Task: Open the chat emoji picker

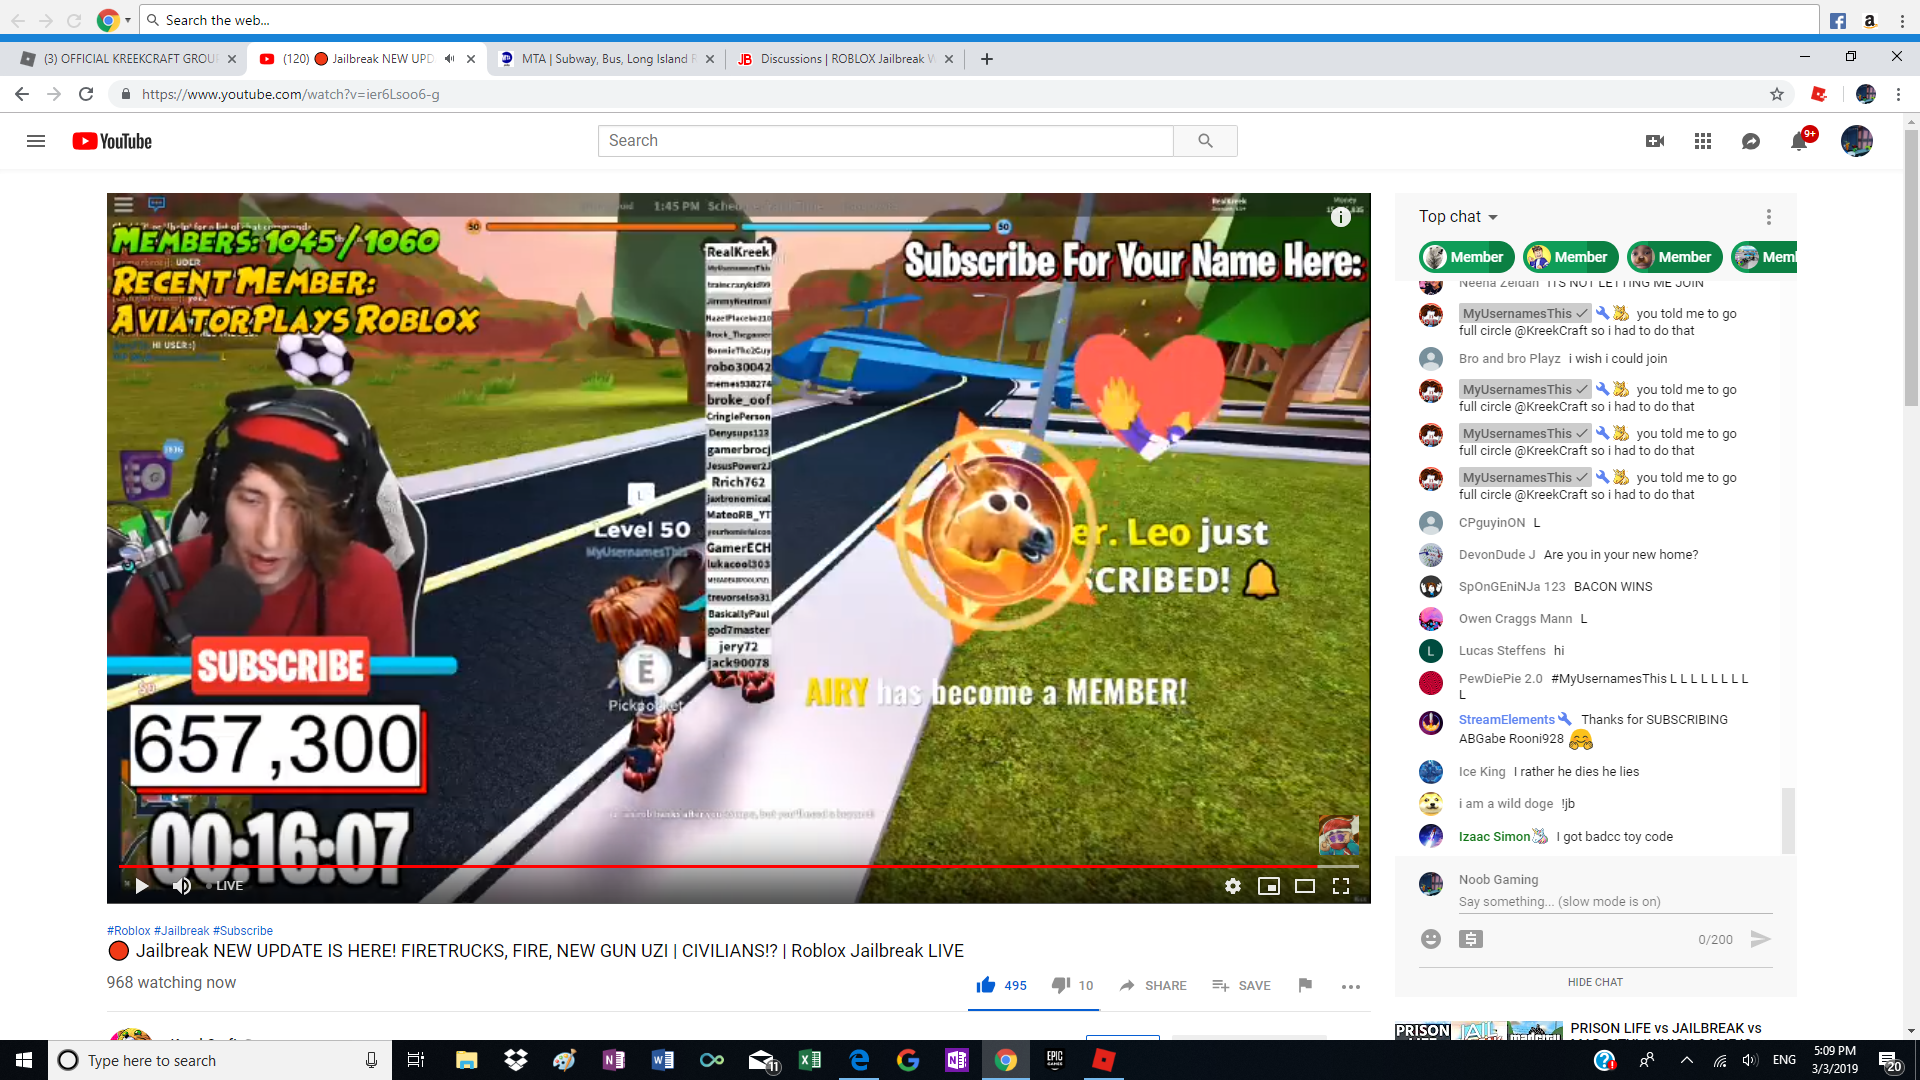Action: (x=1431, y=939)
